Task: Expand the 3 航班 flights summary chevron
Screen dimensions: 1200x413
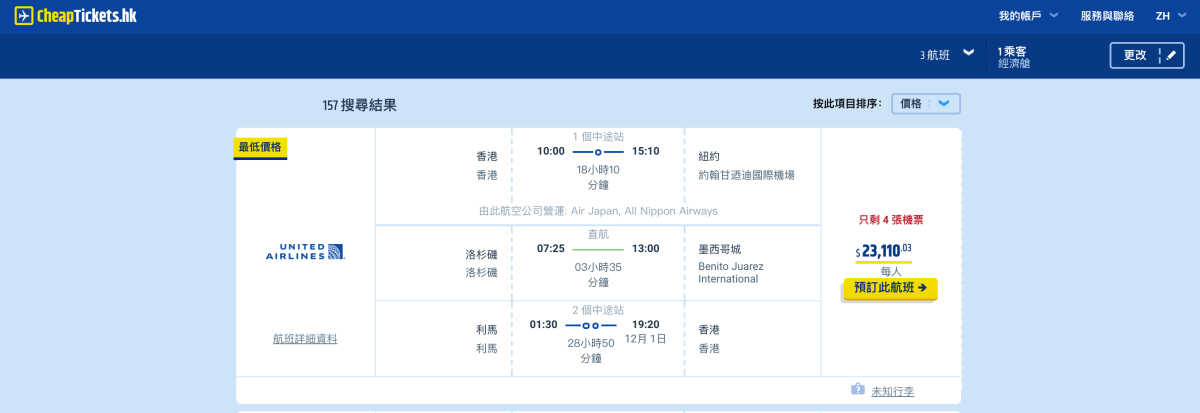Action: click(x=968, y=53)
